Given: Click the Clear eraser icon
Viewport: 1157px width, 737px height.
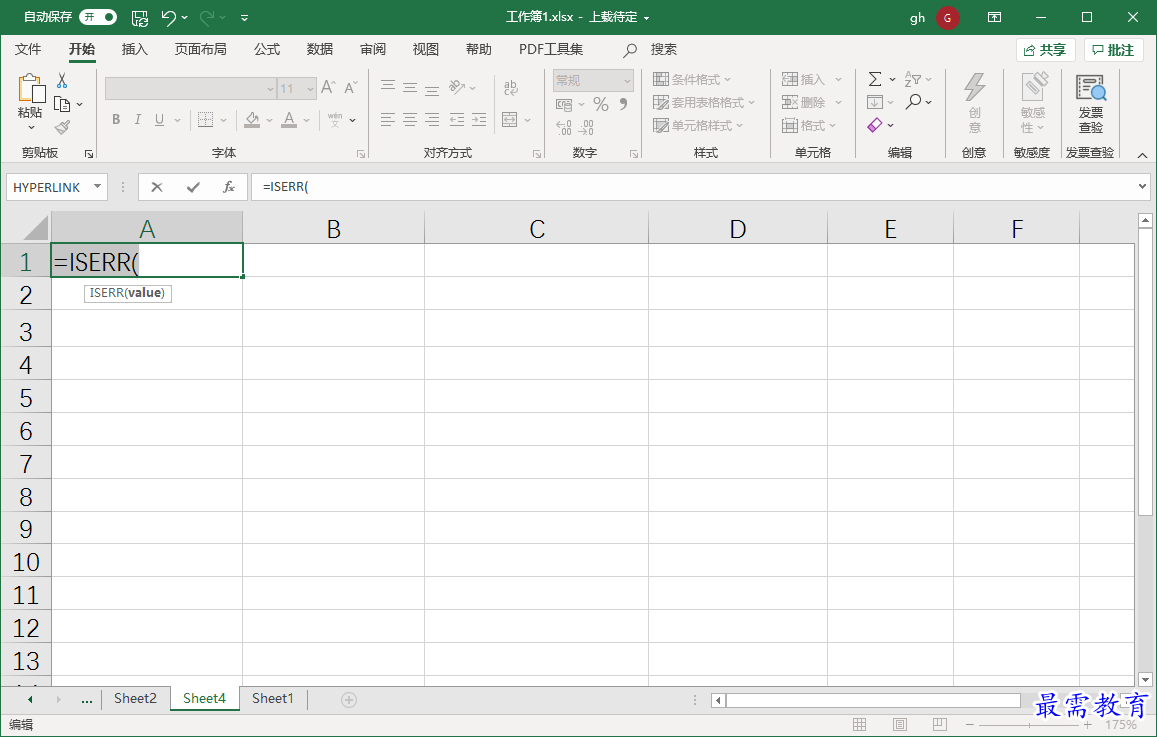Looking at the screenshot, I should click(x=875, y=125).
